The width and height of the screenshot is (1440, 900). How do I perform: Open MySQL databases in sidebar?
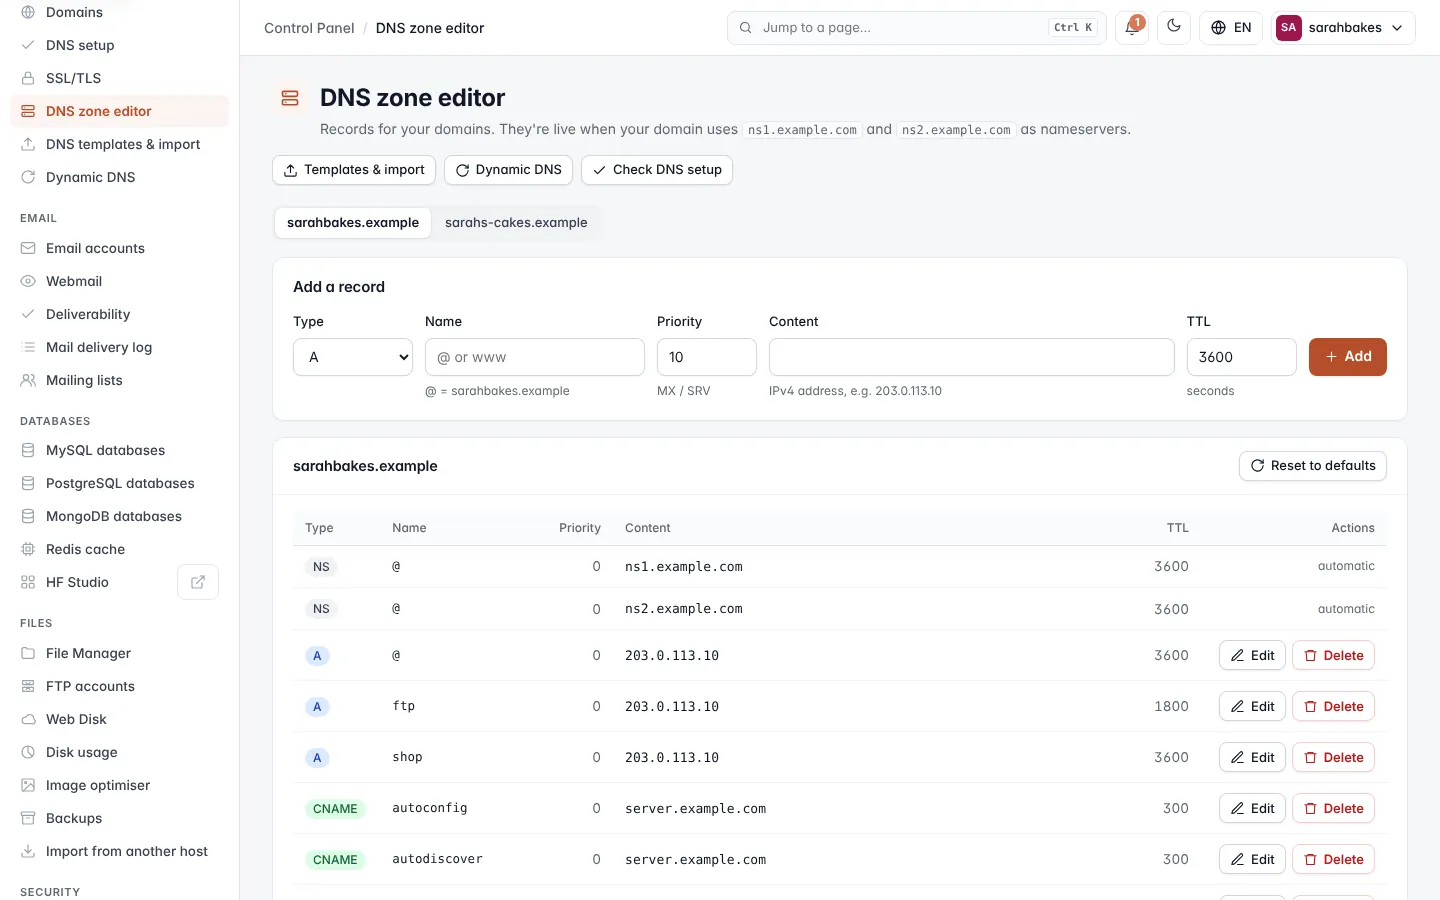coord(119,450)
